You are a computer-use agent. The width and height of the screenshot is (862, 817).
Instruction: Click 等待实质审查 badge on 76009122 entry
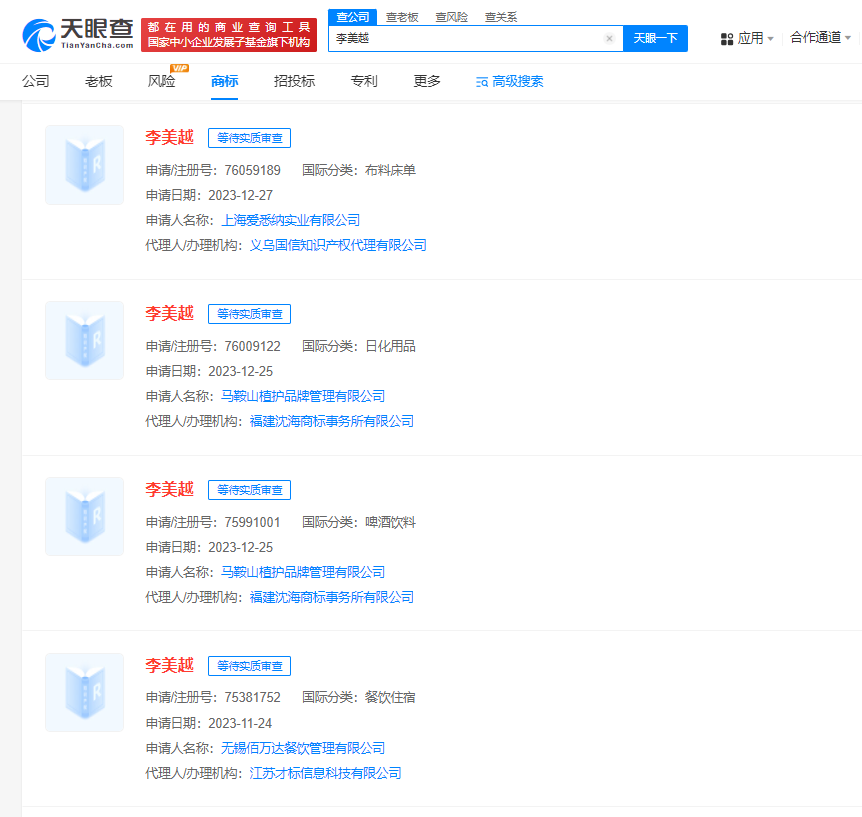pyautogui.click(x=250, y=314)
